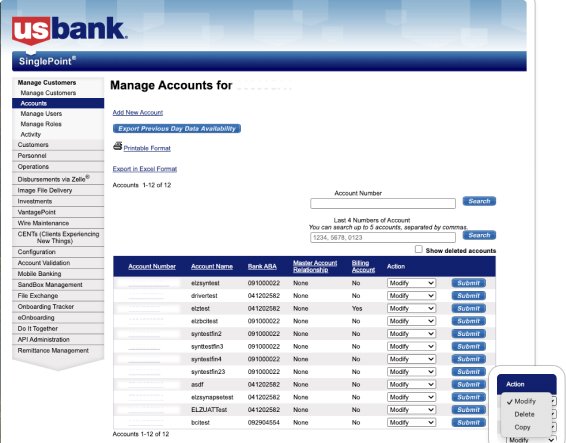Expand the Action dropdown for bcitest
This screenshot has width=566, height=443.
pos(411,422)
